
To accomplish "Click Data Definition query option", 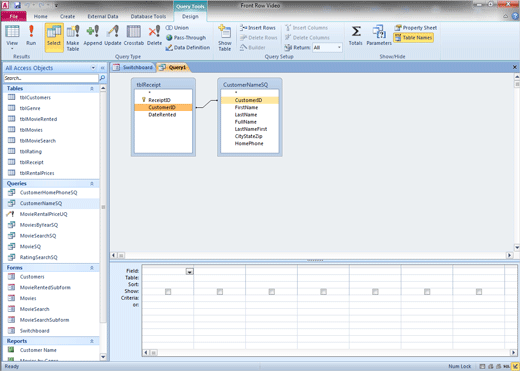I will [x=188, y=48].
